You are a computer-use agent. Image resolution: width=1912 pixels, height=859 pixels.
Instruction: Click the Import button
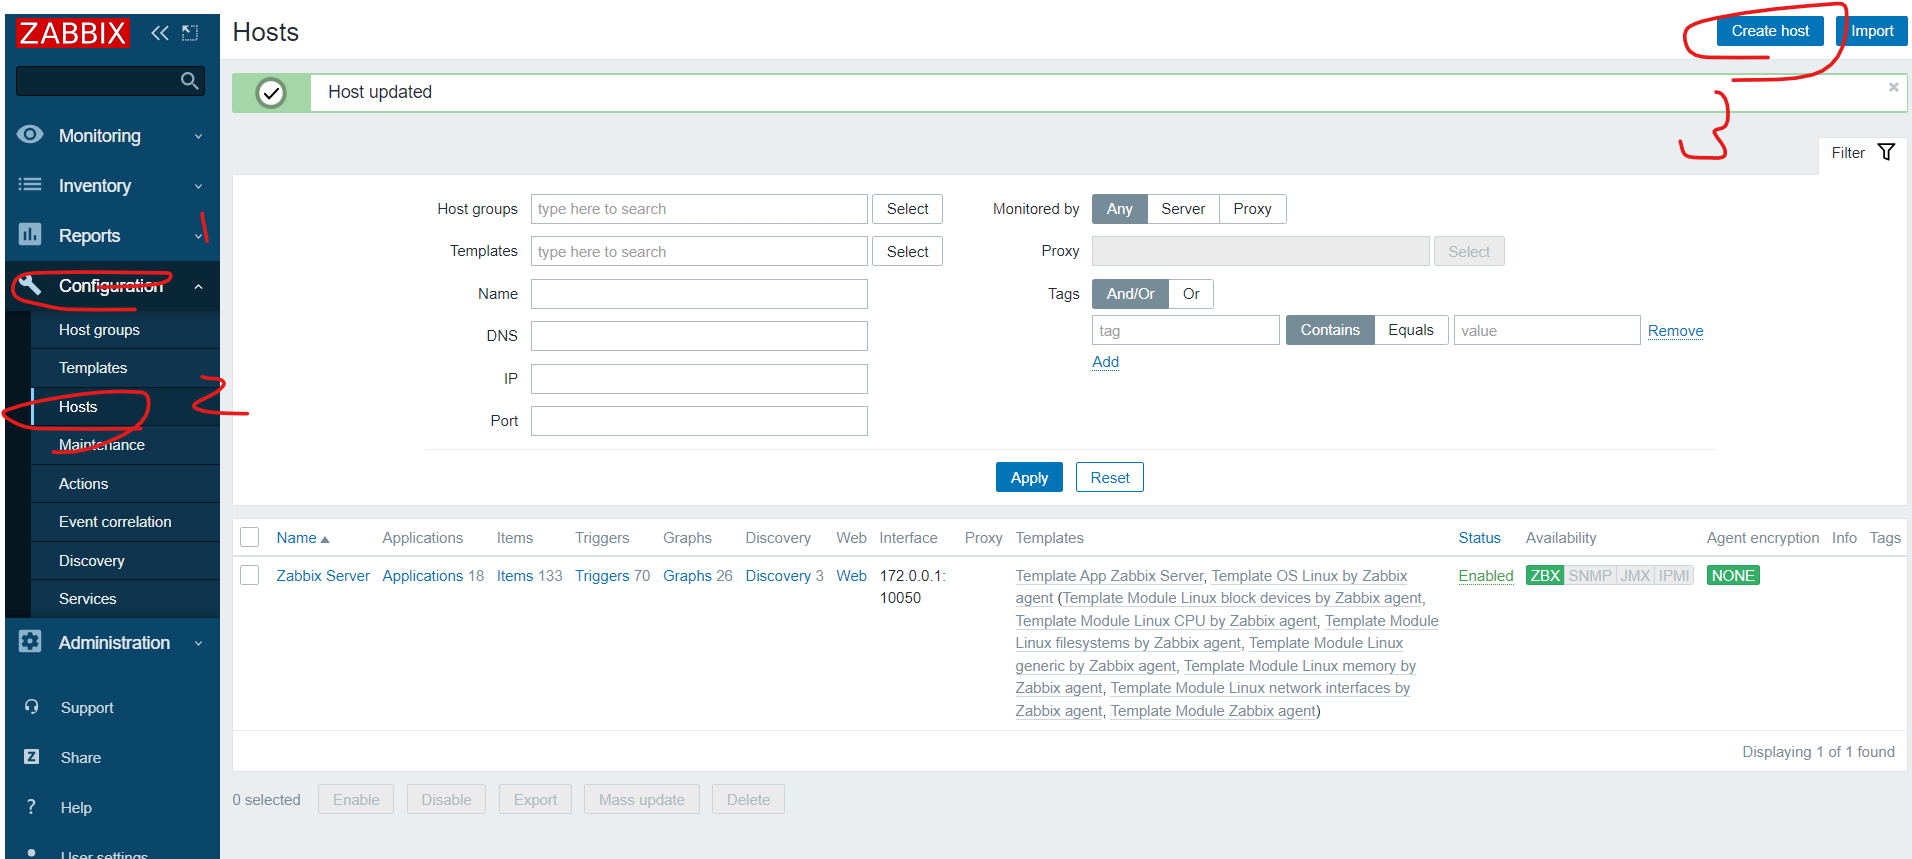click(x=1872, y=31)
